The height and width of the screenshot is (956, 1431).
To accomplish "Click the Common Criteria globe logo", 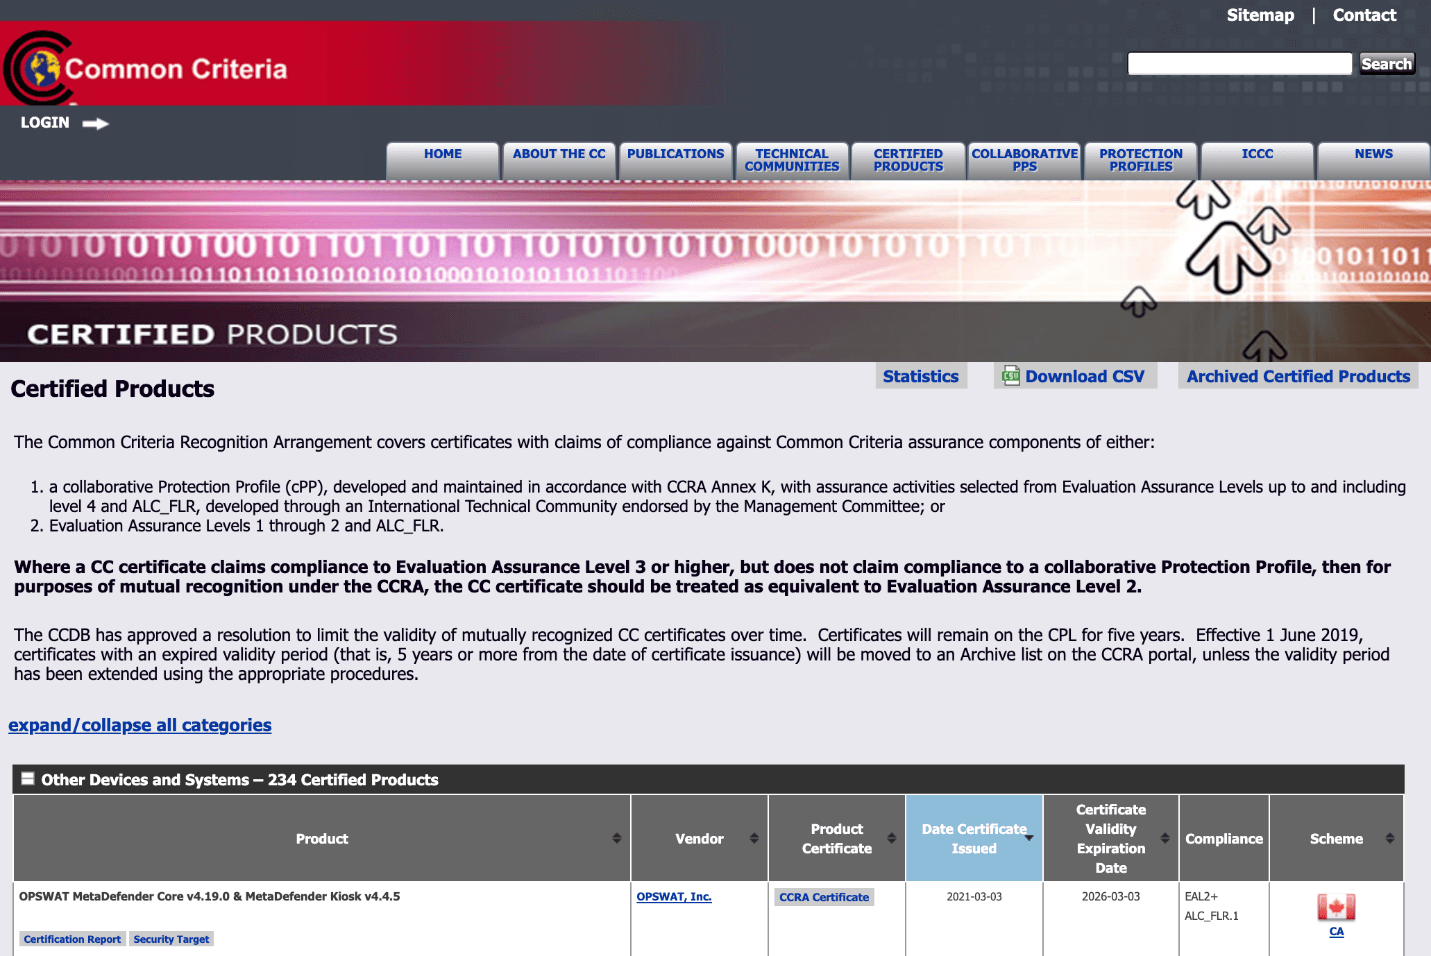I will click(x=38, y=68).
